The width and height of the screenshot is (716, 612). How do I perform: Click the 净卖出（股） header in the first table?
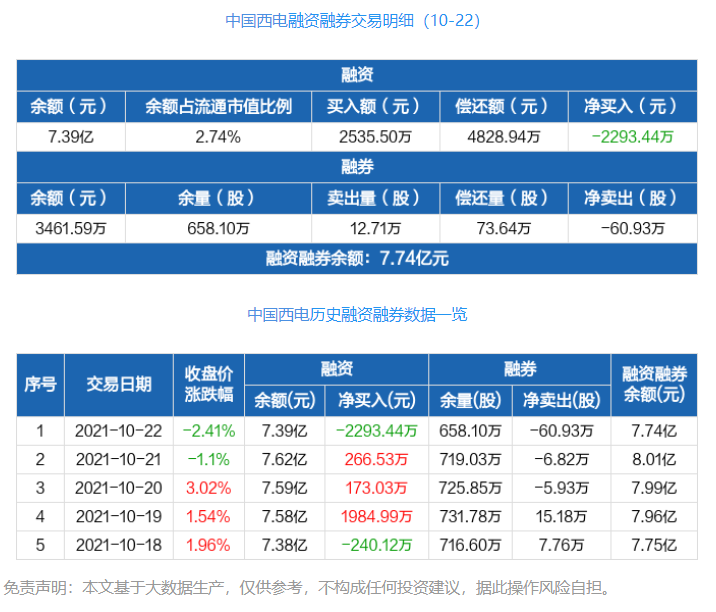632,198
